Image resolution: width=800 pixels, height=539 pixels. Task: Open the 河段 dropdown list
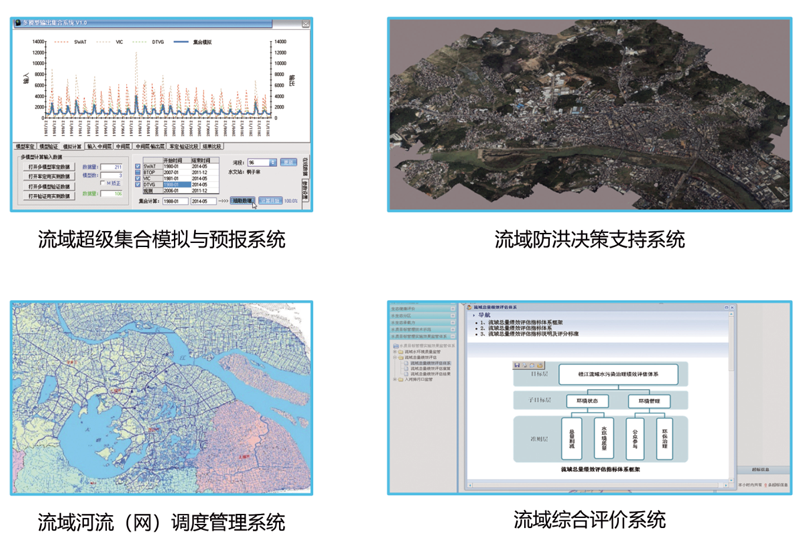point(272,162)
